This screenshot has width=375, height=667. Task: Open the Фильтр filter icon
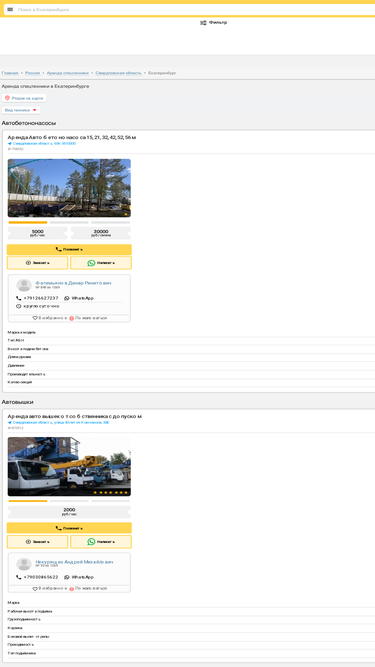pos(203,23)
